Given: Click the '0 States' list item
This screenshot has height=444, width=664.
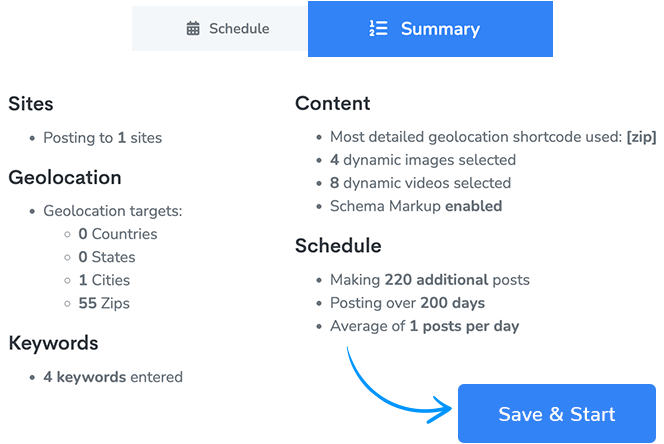Looking at the screenshot, I should click(107, 257).
